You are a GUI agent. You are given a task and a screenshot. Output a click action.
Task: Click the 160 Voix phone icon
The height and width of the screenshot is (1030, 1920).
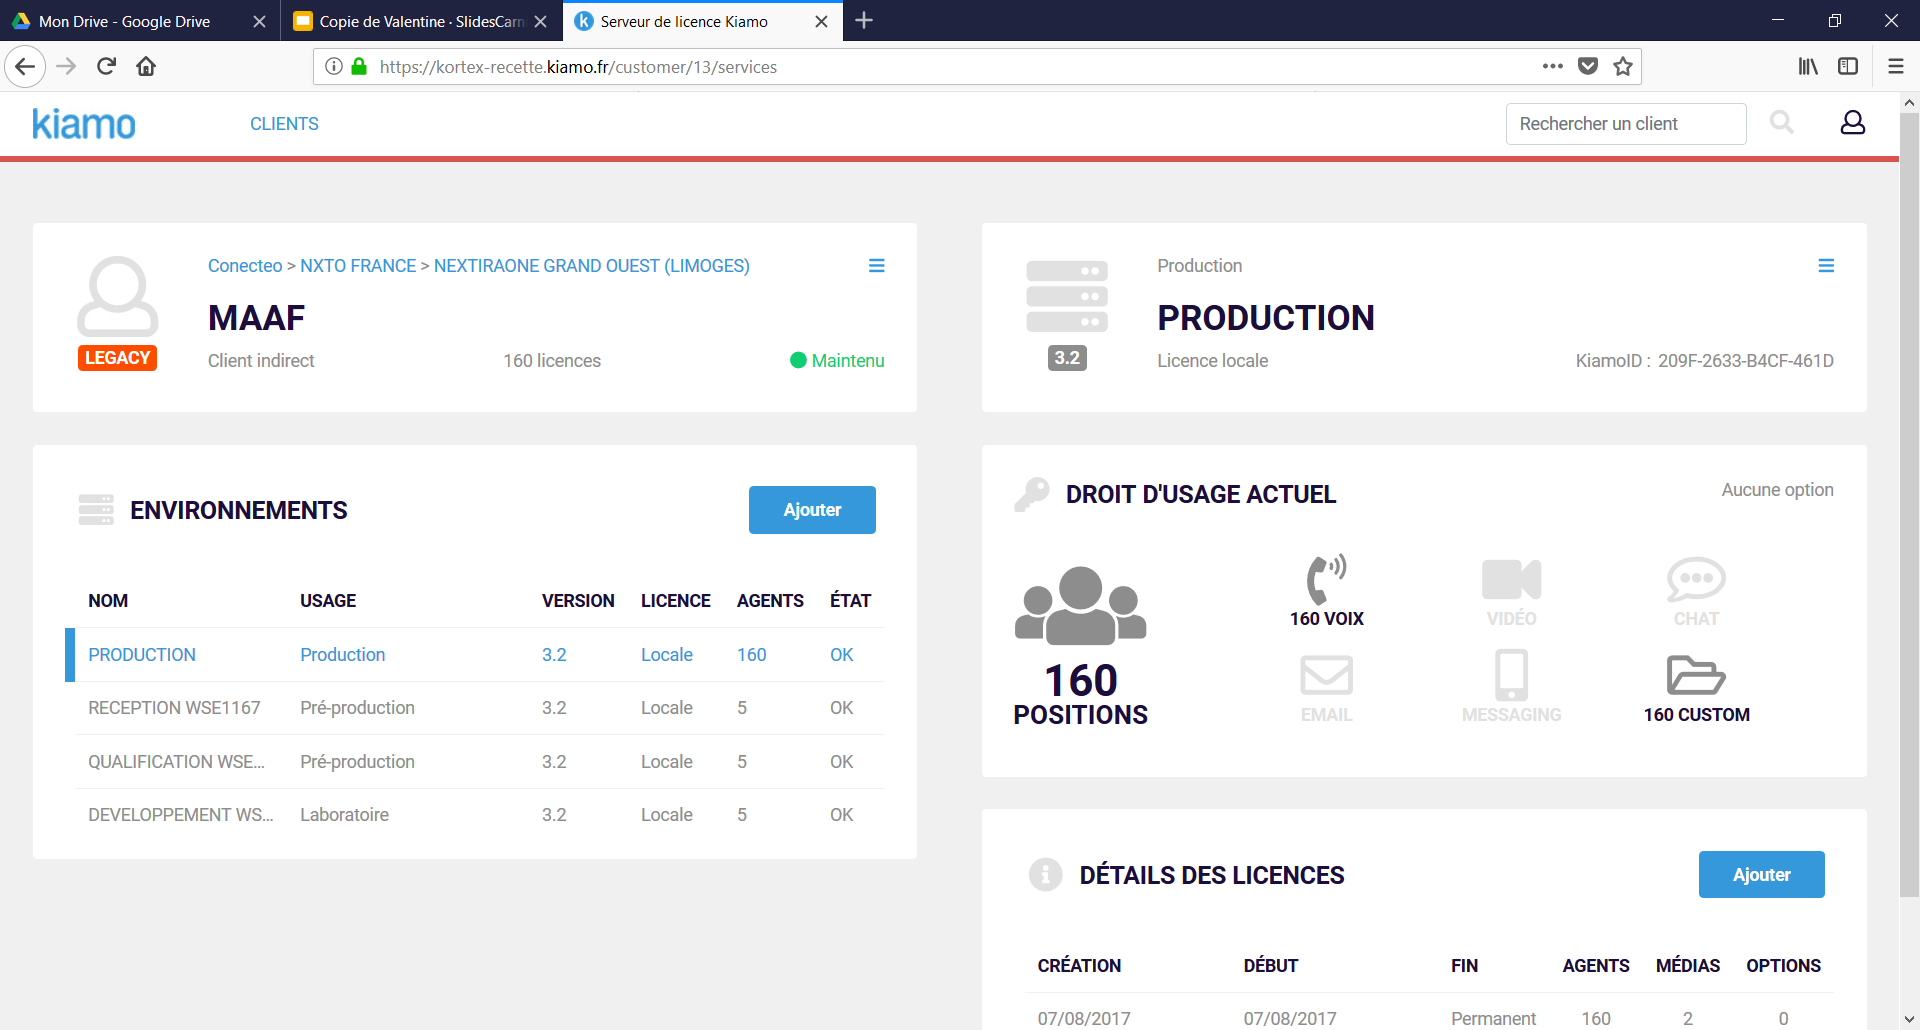pos(1326,579)
